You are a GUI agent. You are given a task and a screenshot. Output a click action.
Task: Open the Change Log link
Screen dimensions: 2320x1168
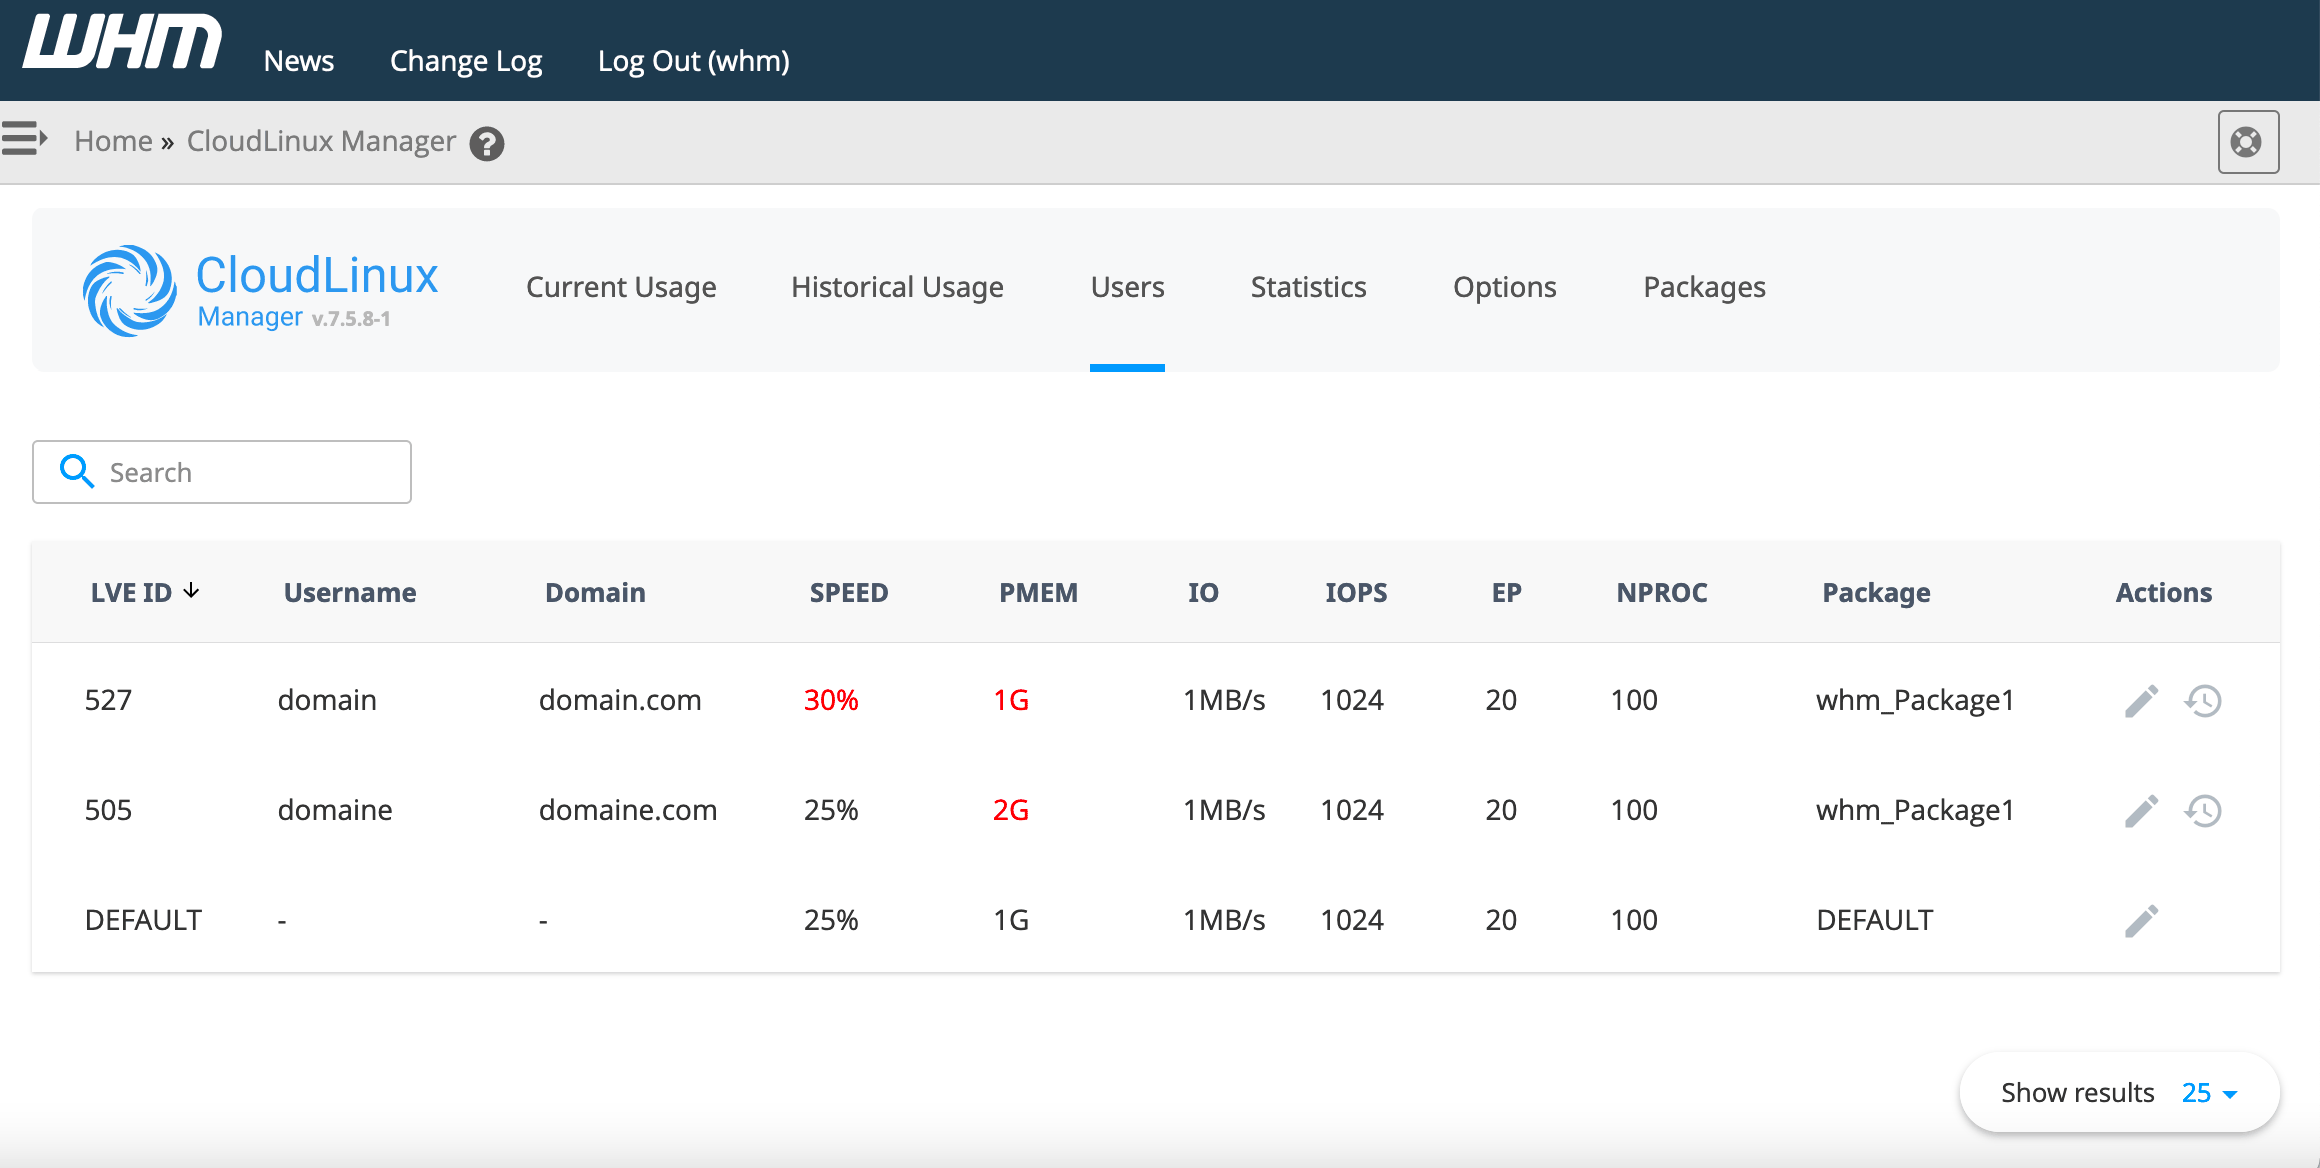(x=466, y=61)
